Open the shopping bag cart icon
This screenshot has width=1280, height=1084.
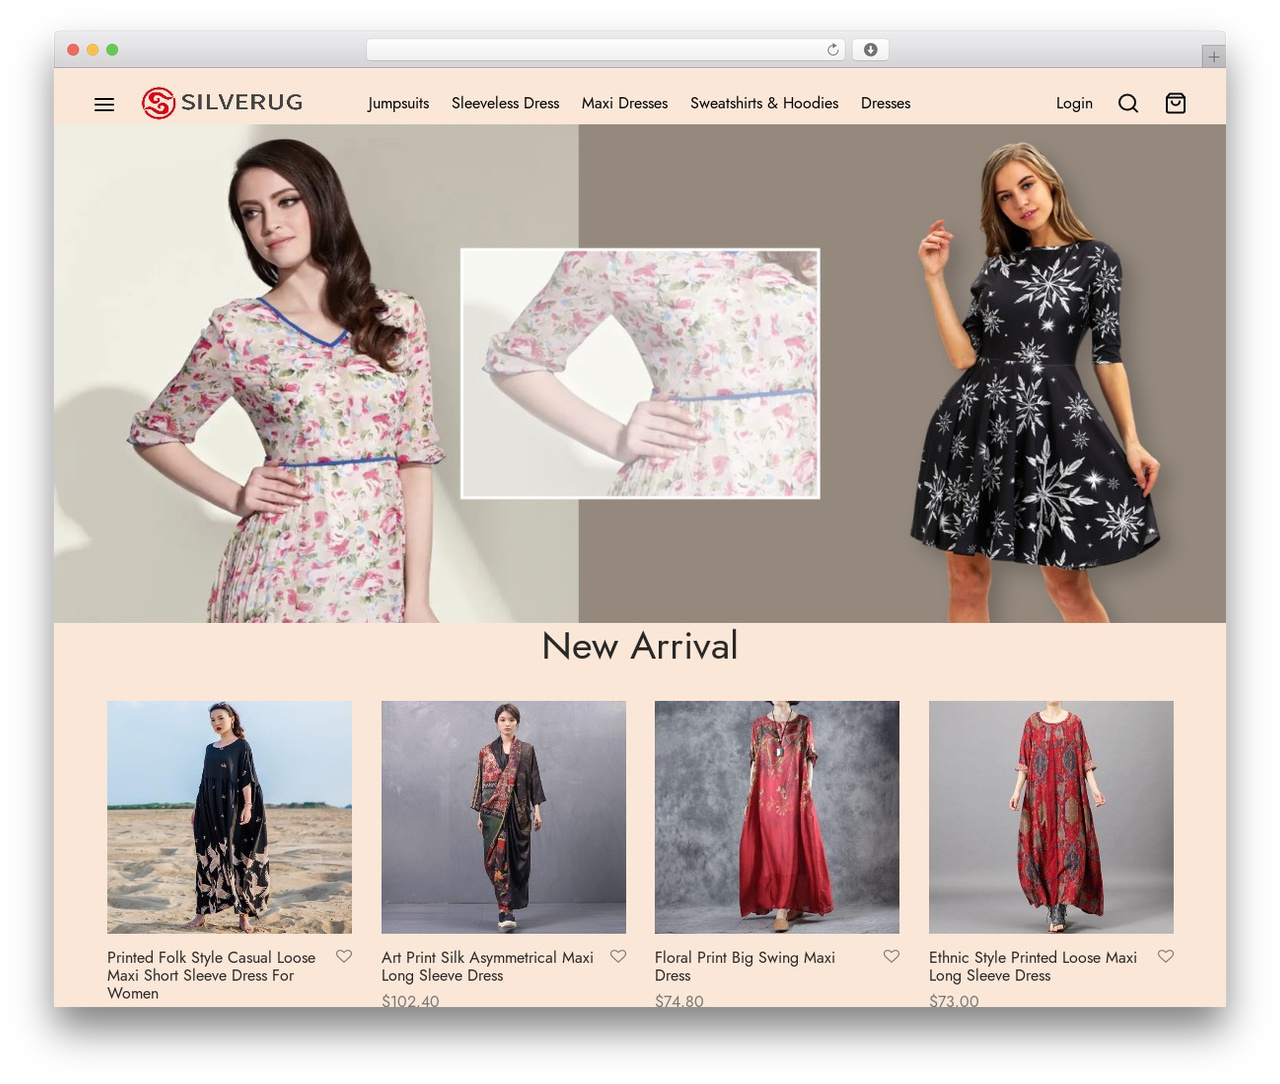click(x=1176, y=103)
